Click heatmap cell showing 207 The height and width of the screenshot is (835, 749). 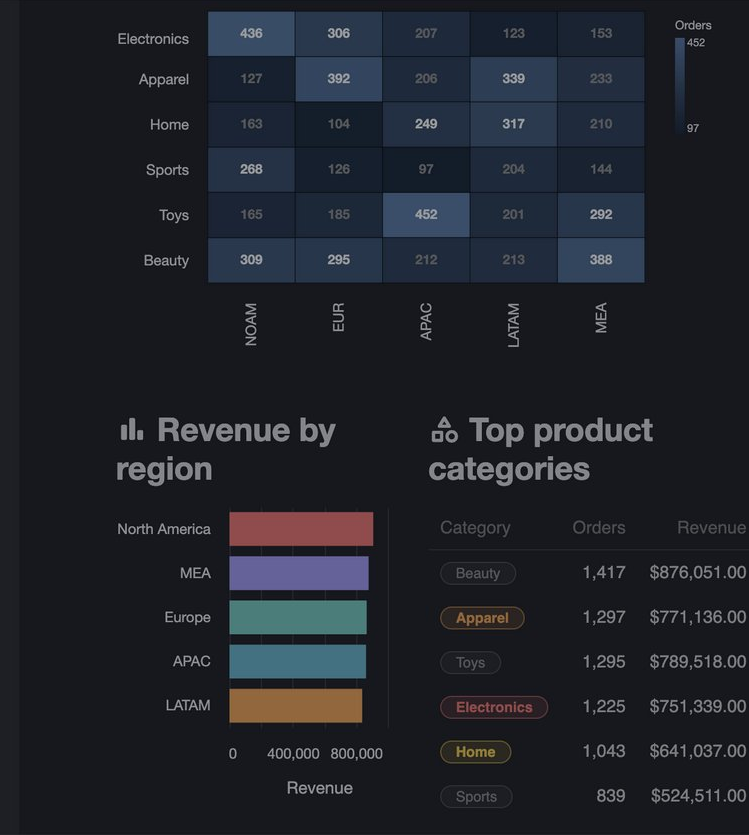point(426,34)
